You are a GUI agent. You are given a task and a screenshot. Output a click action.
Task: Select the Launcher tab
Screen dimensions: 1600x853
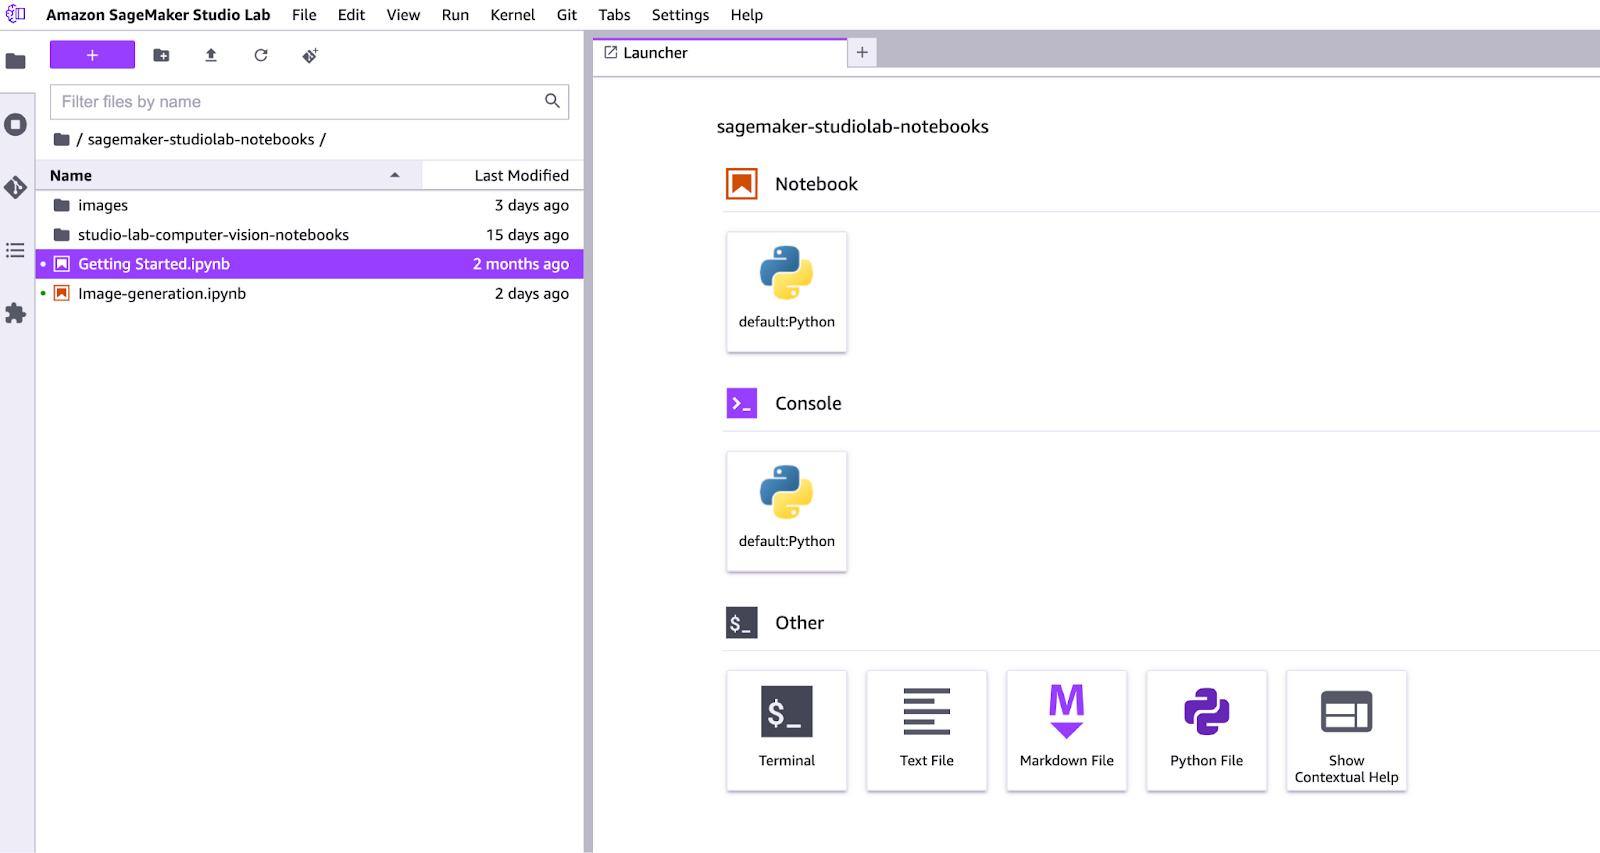[x=720, y=53]
